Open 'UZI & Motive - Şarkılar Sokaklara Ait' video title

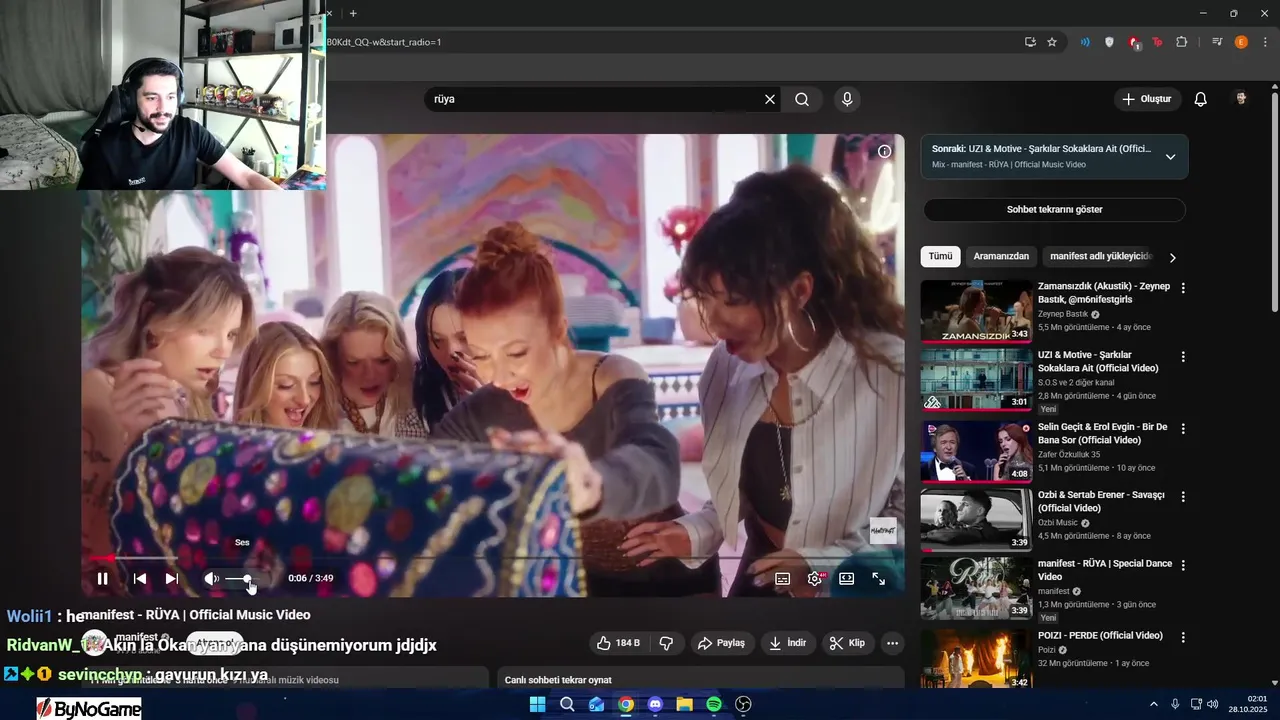1098,361
